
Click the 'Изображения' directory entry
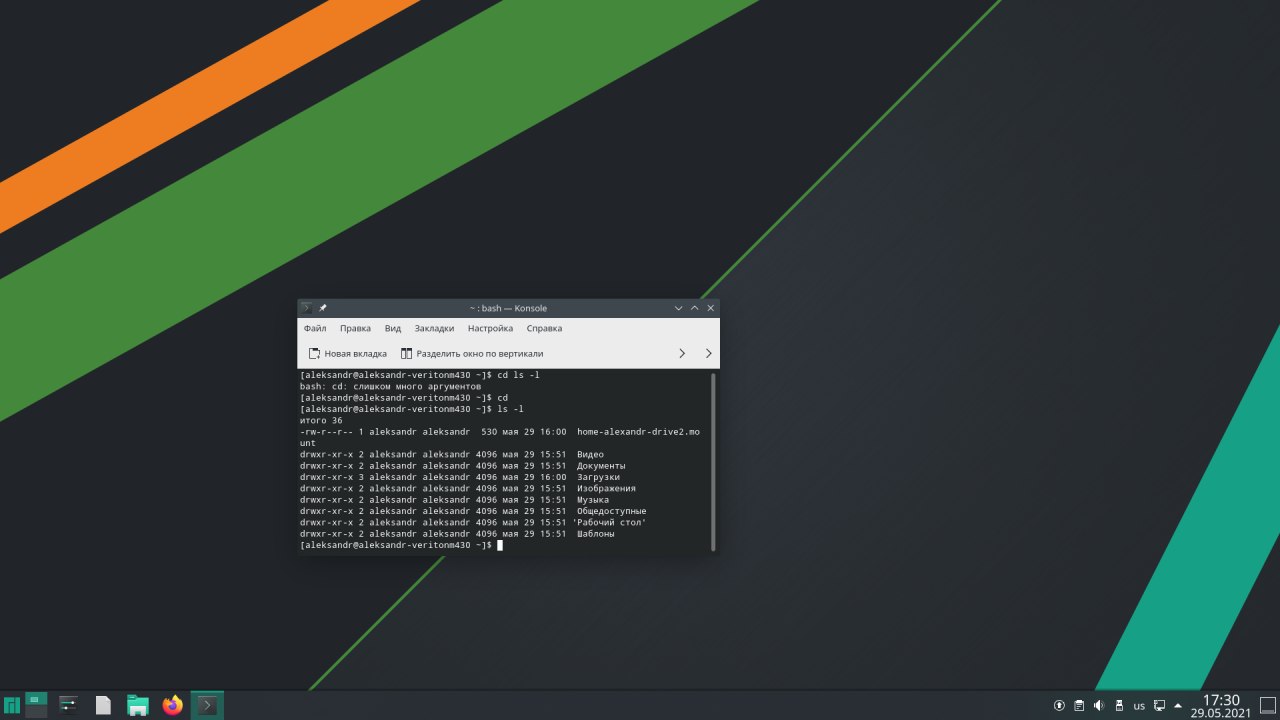(606, 488)
